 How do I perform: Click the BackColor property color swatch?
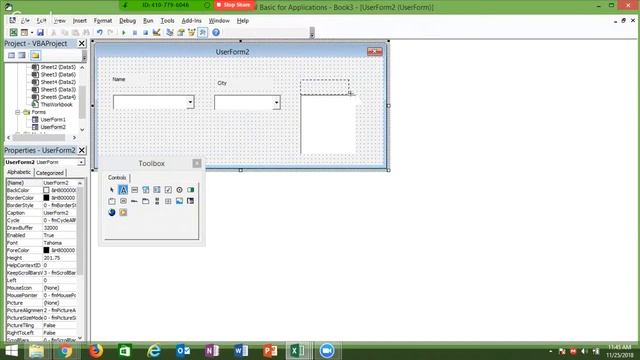click(46, 190)
